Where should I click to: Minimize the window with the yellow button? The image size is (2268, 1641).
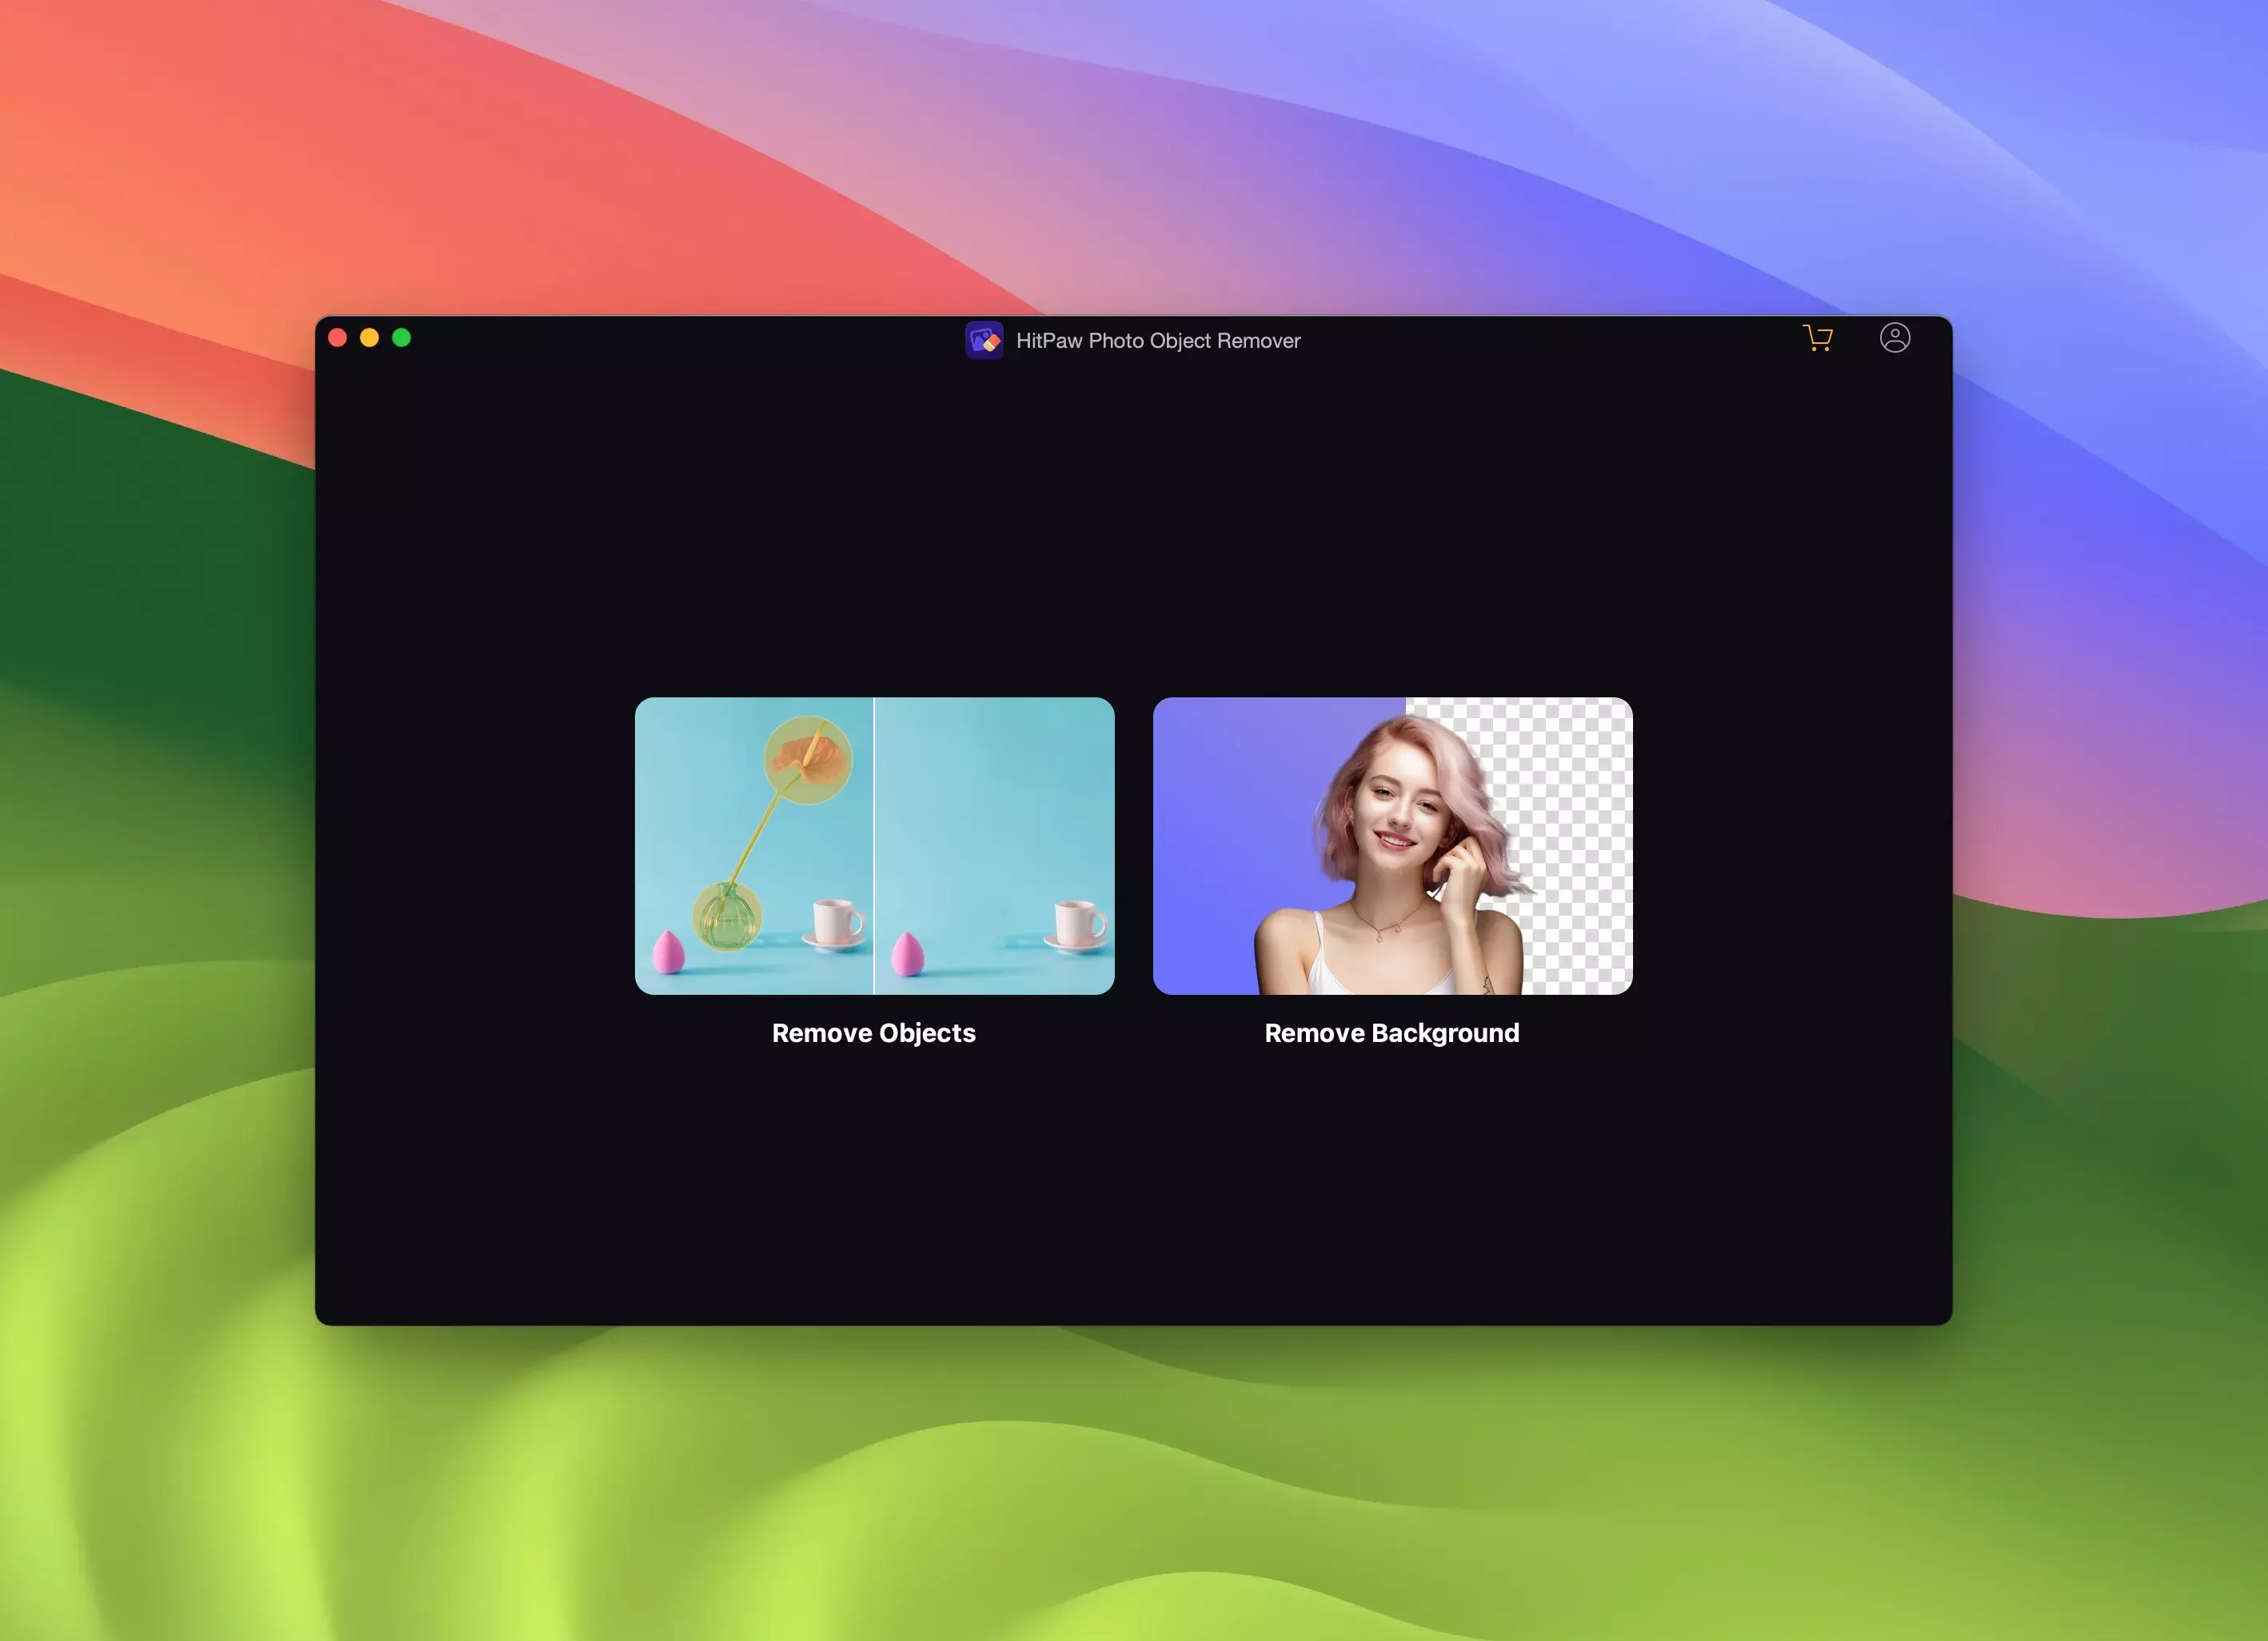point(370,338)
